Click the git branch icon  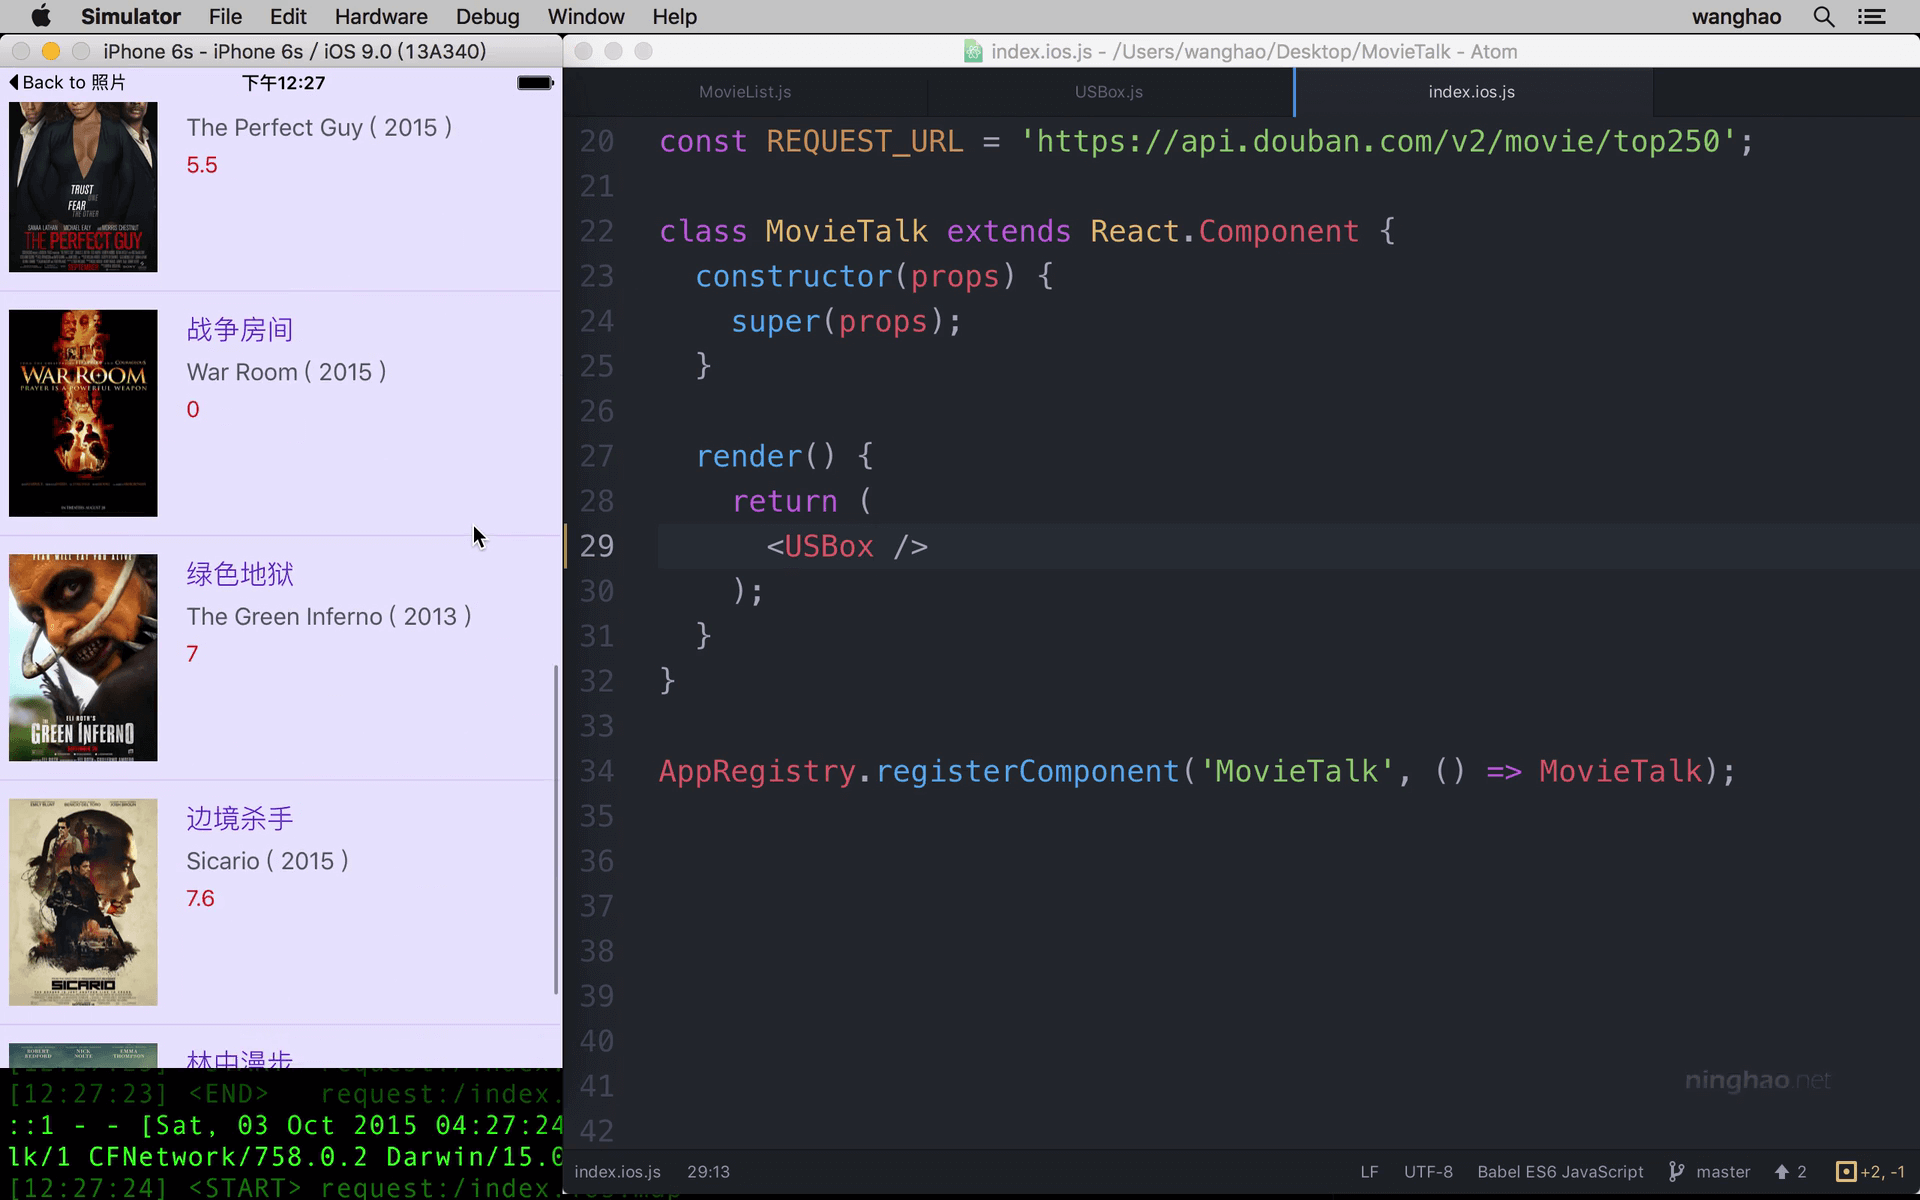pos(1677,1172)
